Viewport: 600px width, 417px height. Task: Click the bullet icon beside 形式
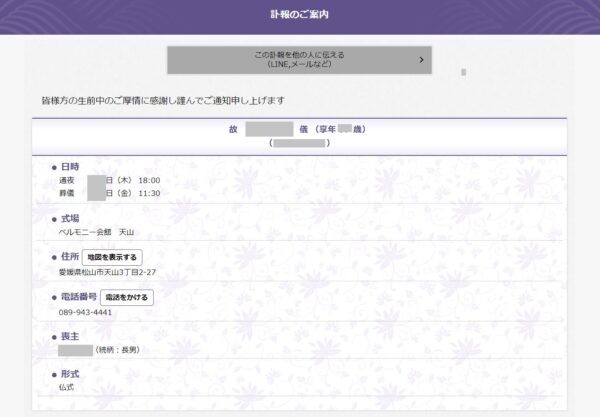coord(54,374)
